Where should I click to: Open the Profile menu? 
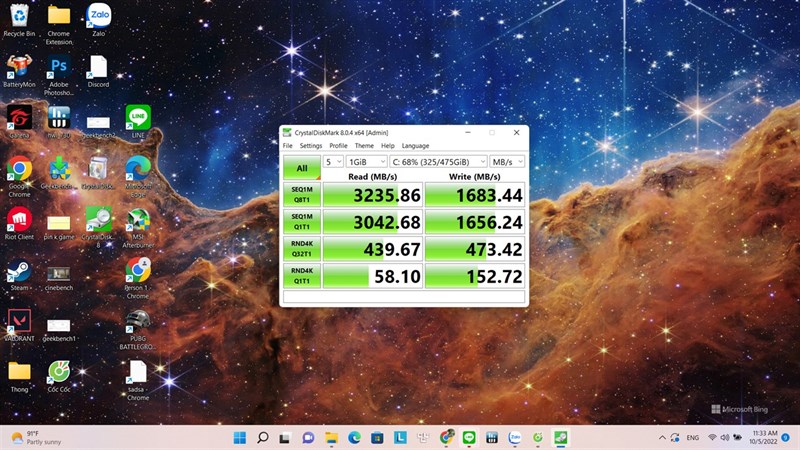(x=338, y=145)
